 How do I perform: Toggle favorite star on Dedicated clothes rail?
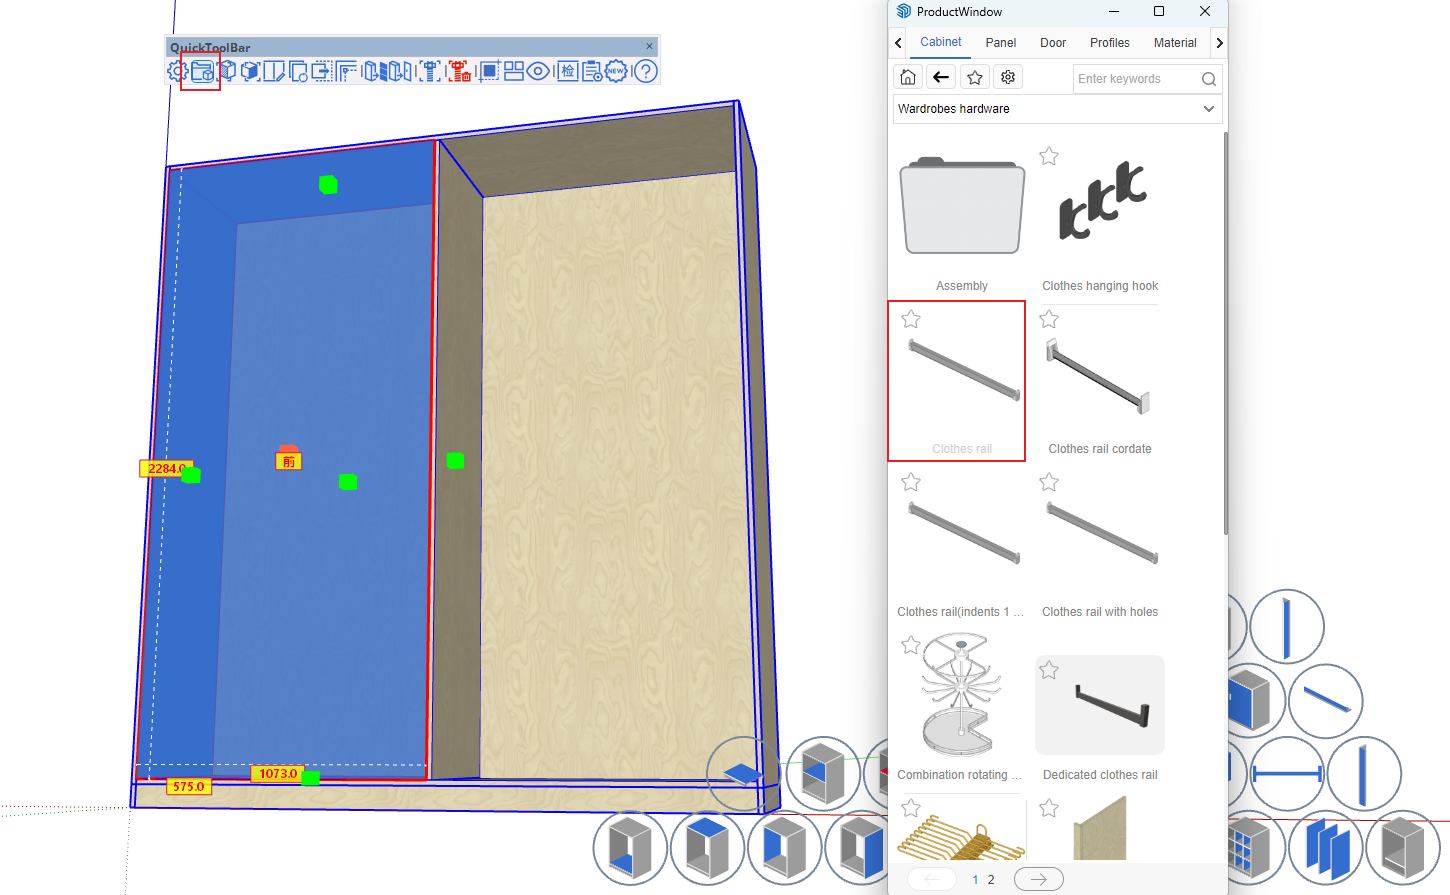pyautogui.click(x=1049, y=670)
